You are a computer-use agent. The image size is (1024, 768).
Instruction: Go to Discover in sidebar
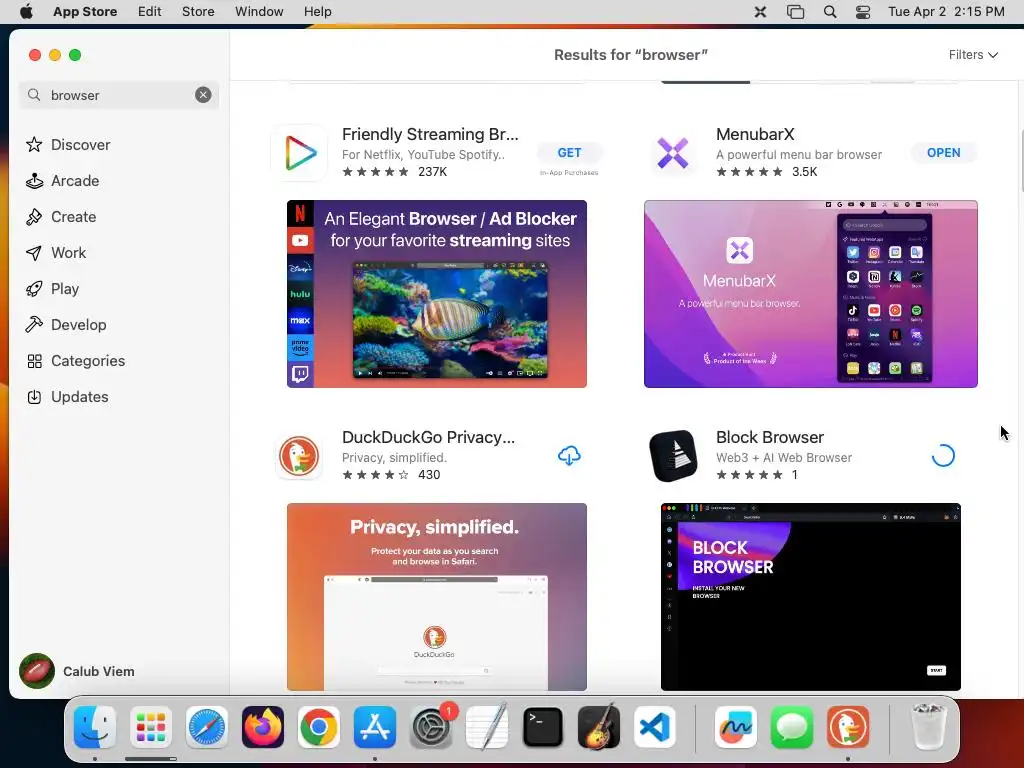click(68, 145)
